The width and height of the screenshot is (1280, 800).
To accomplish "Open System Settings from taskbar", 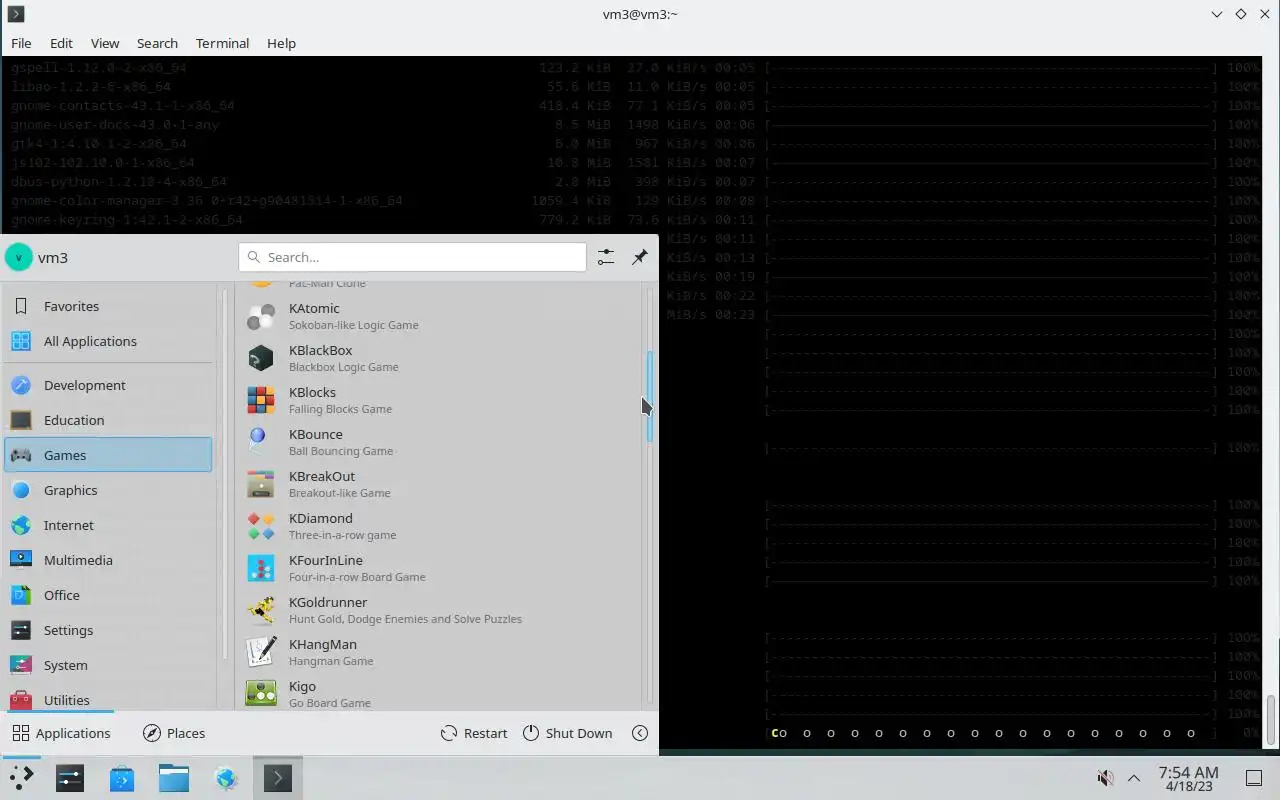I will point(70,778).
